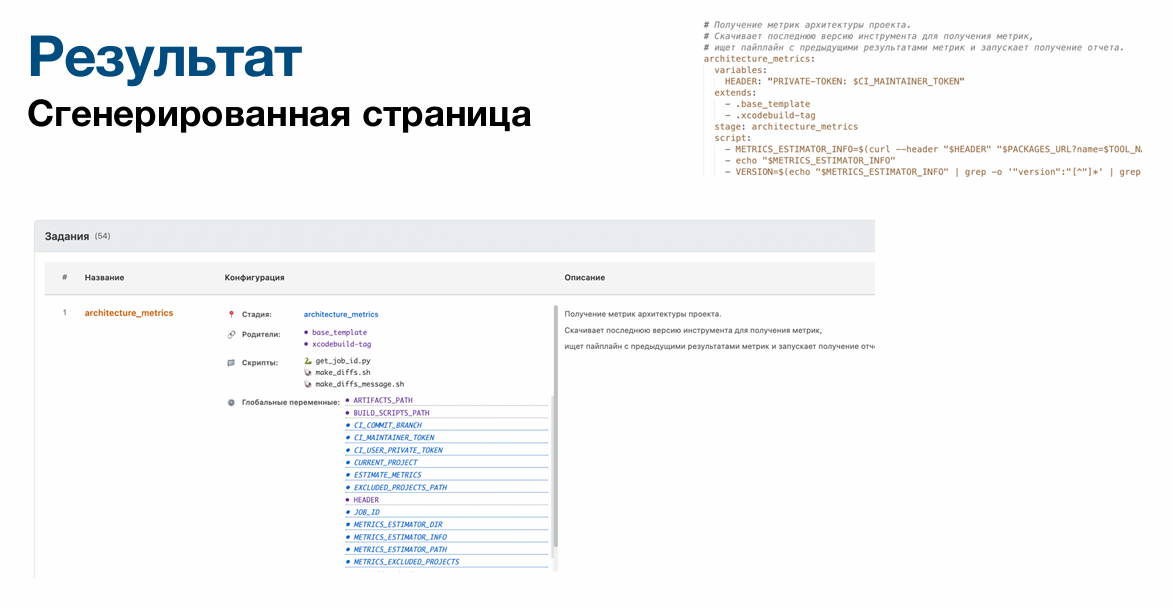Select the METRICS_EXCLUDED_PROJECTS variable
The width and height of the screenshot is (1173, 608).
coord(406,562)
